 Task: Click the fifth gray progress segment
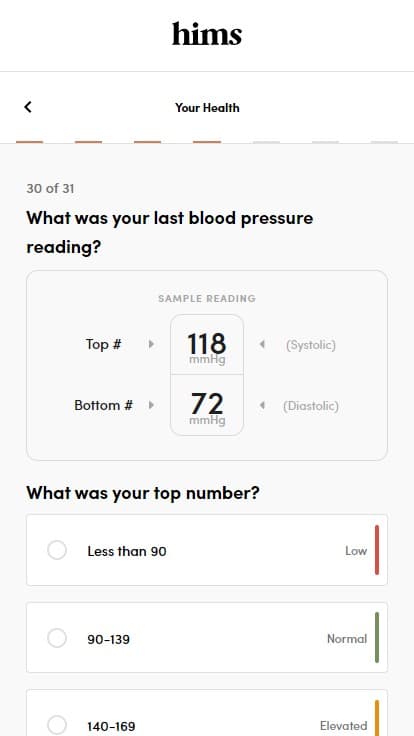pos(266,142)
